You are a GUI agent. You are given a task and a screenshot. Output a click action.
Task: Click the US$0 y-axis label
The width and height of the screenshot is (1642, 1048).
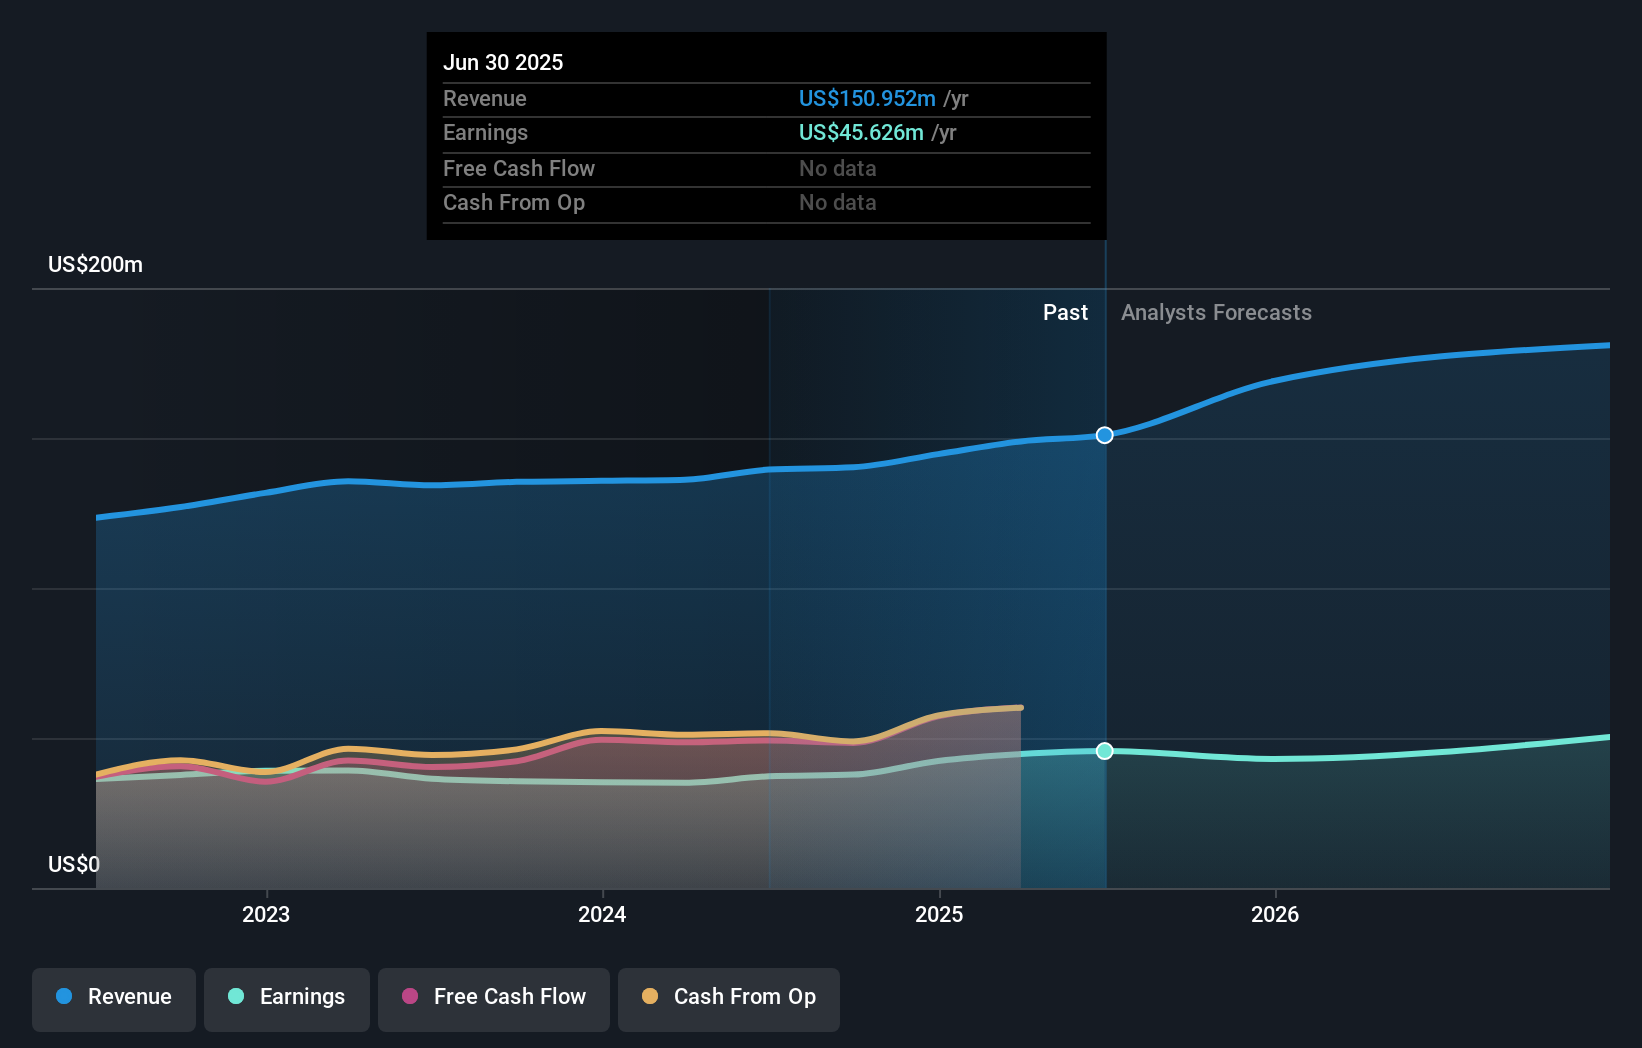coord(74,864)
